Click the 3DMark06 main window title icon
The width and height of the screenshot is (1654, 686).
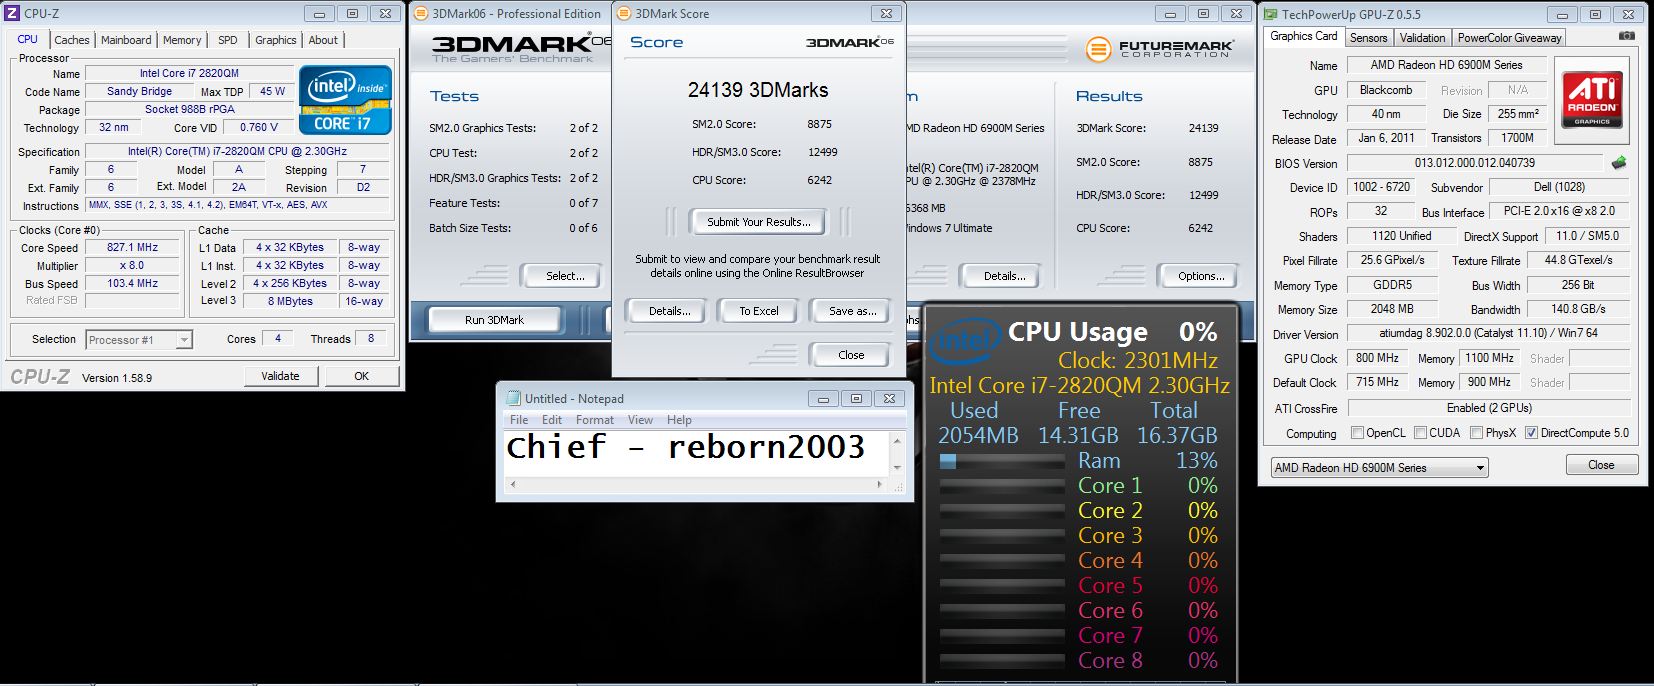(420, 13)
